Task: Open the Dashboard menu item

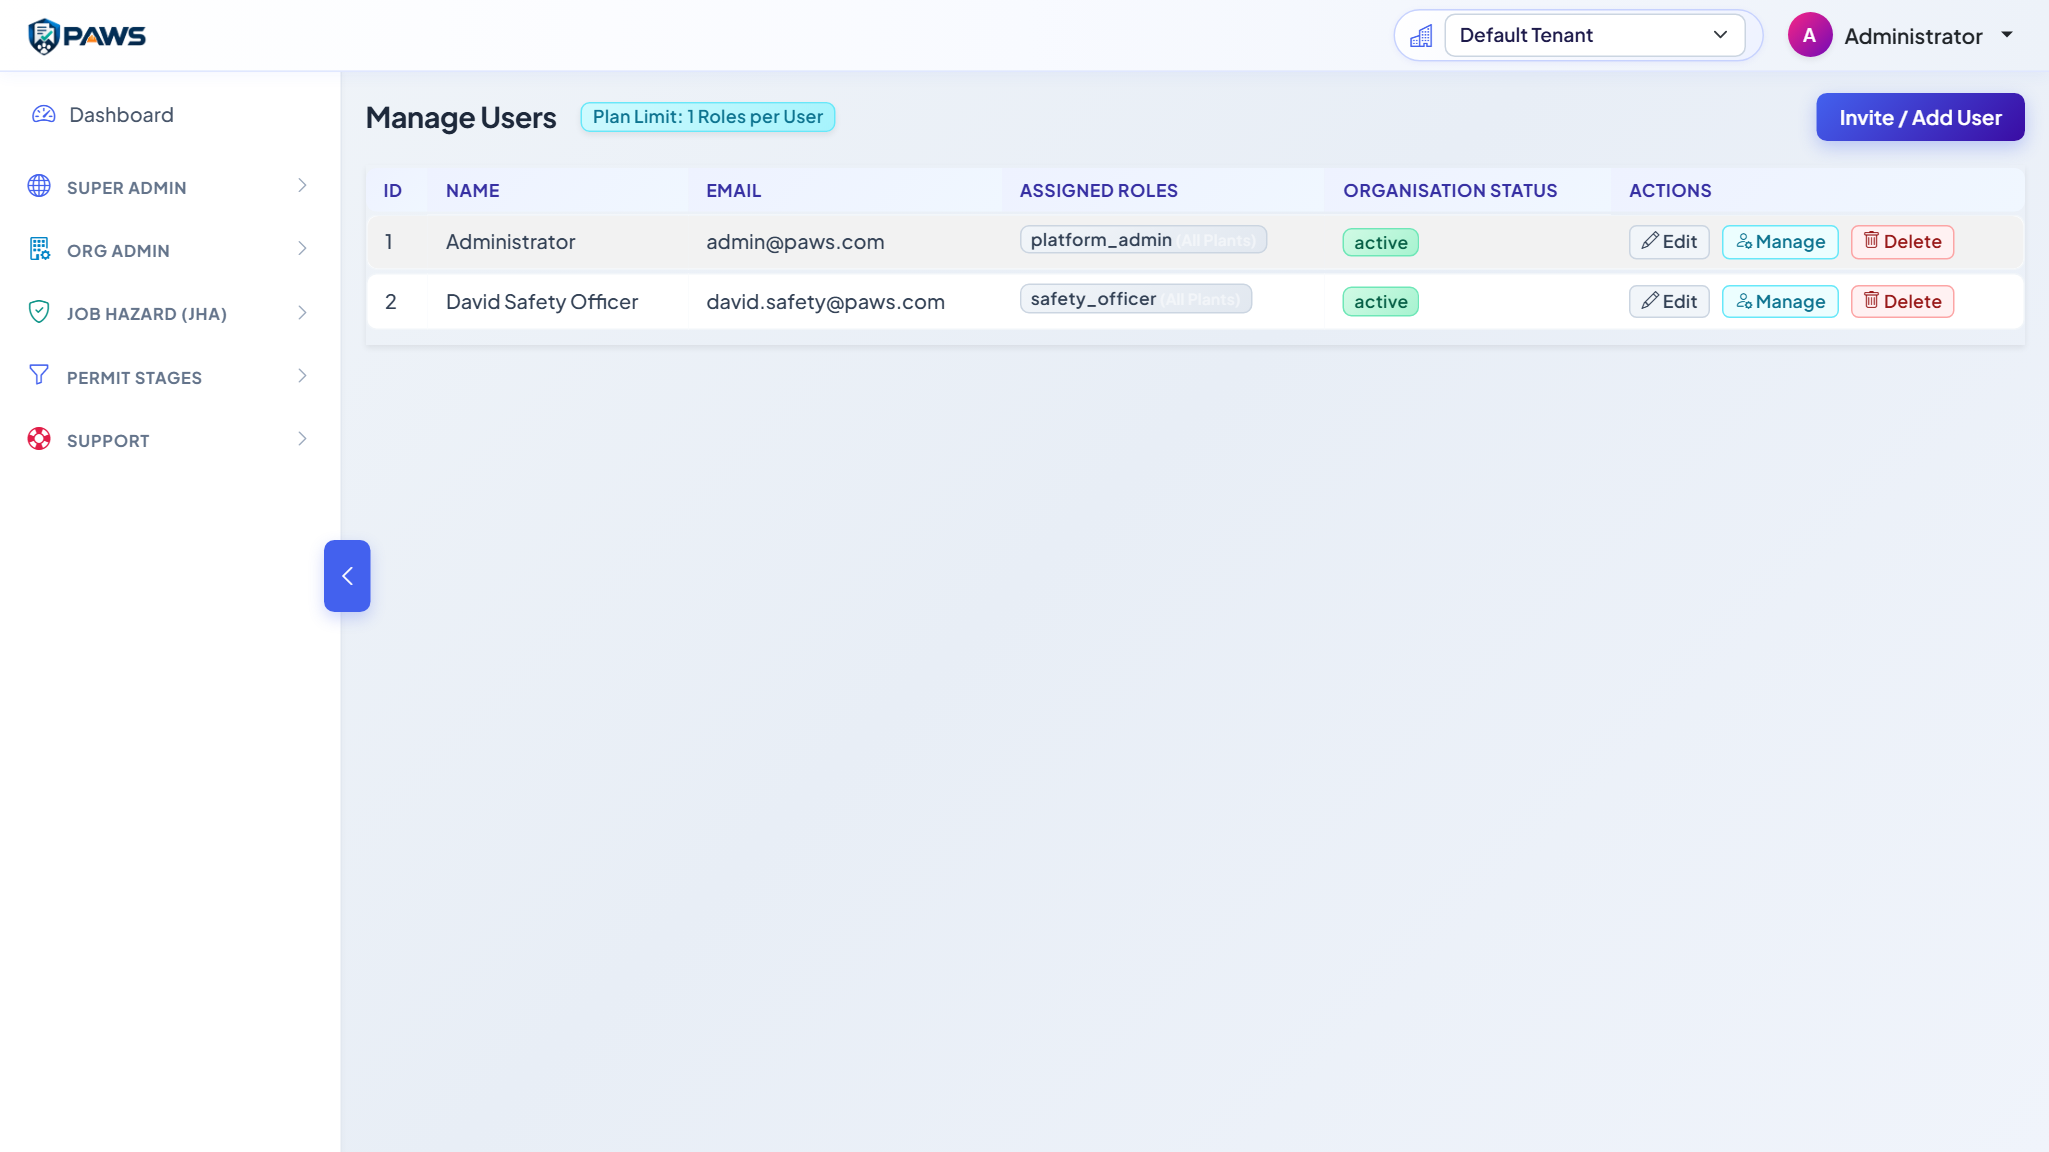Action: (170, 115)
